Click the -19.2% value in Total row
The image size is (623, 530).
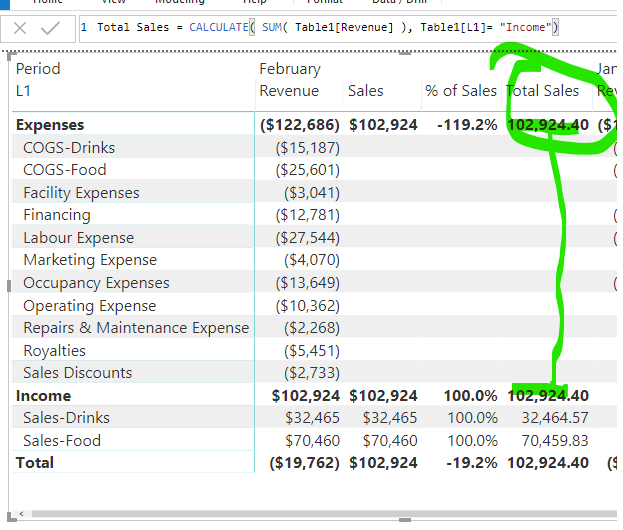coord(472,463)
